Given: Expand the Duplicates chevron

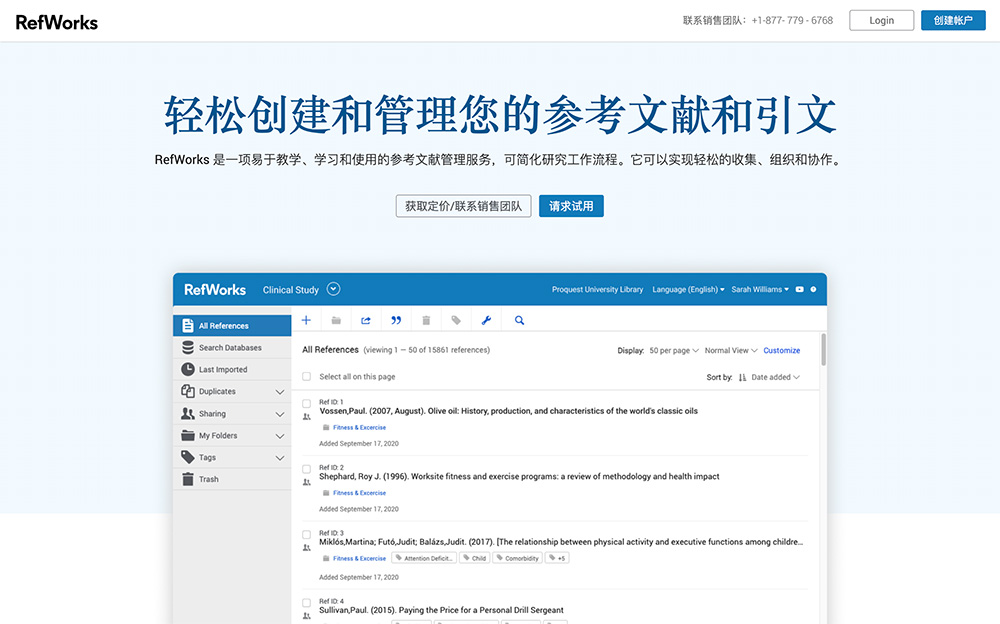Looking at the screenshot, I should [x=279, y=392].
